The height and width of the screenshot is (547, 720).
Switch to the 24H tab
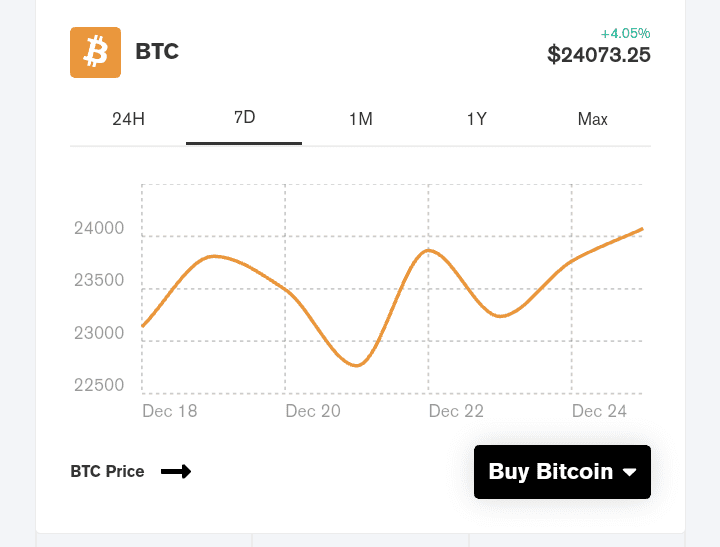(128, 119)
